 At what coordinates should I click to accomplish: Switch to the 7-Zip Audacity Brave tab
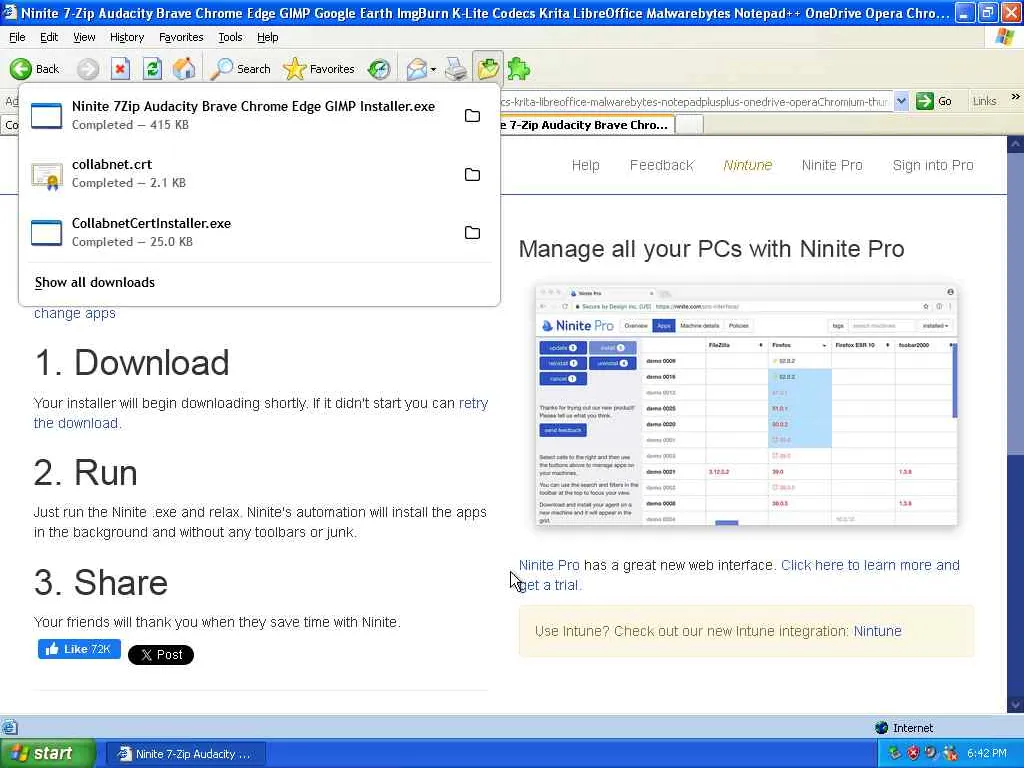[x=587, y=125]
